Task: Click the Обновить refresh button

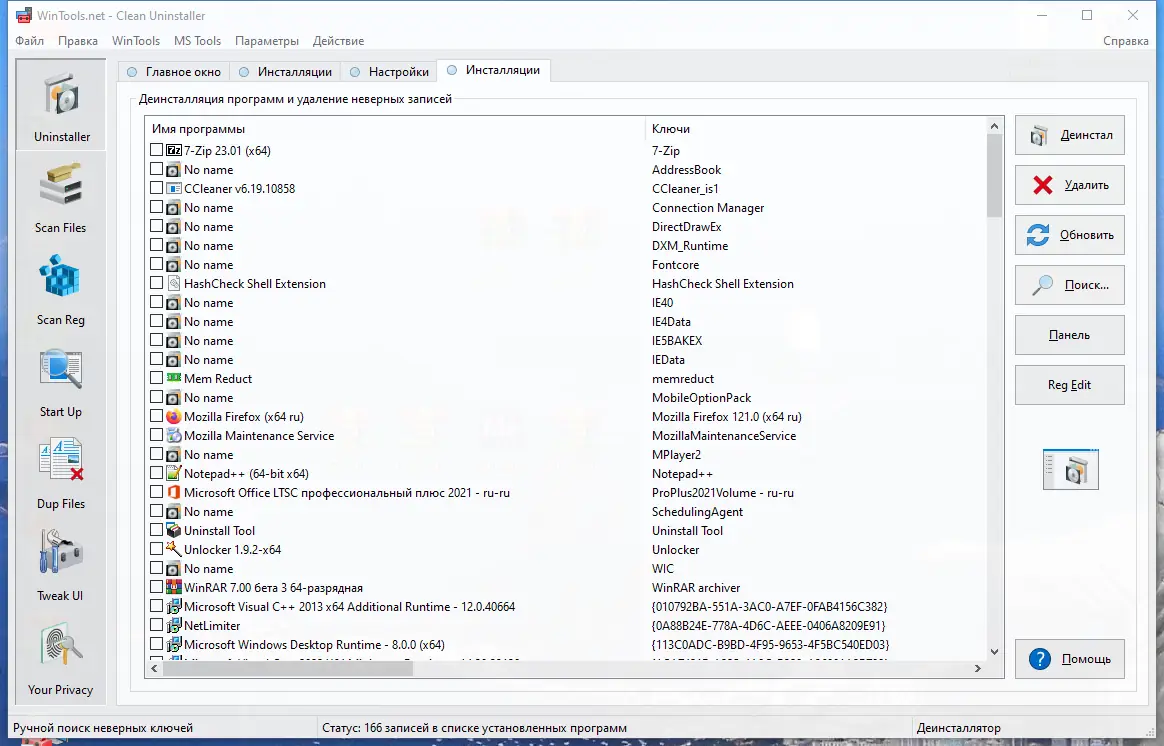Action: [x=1070, y=235]
